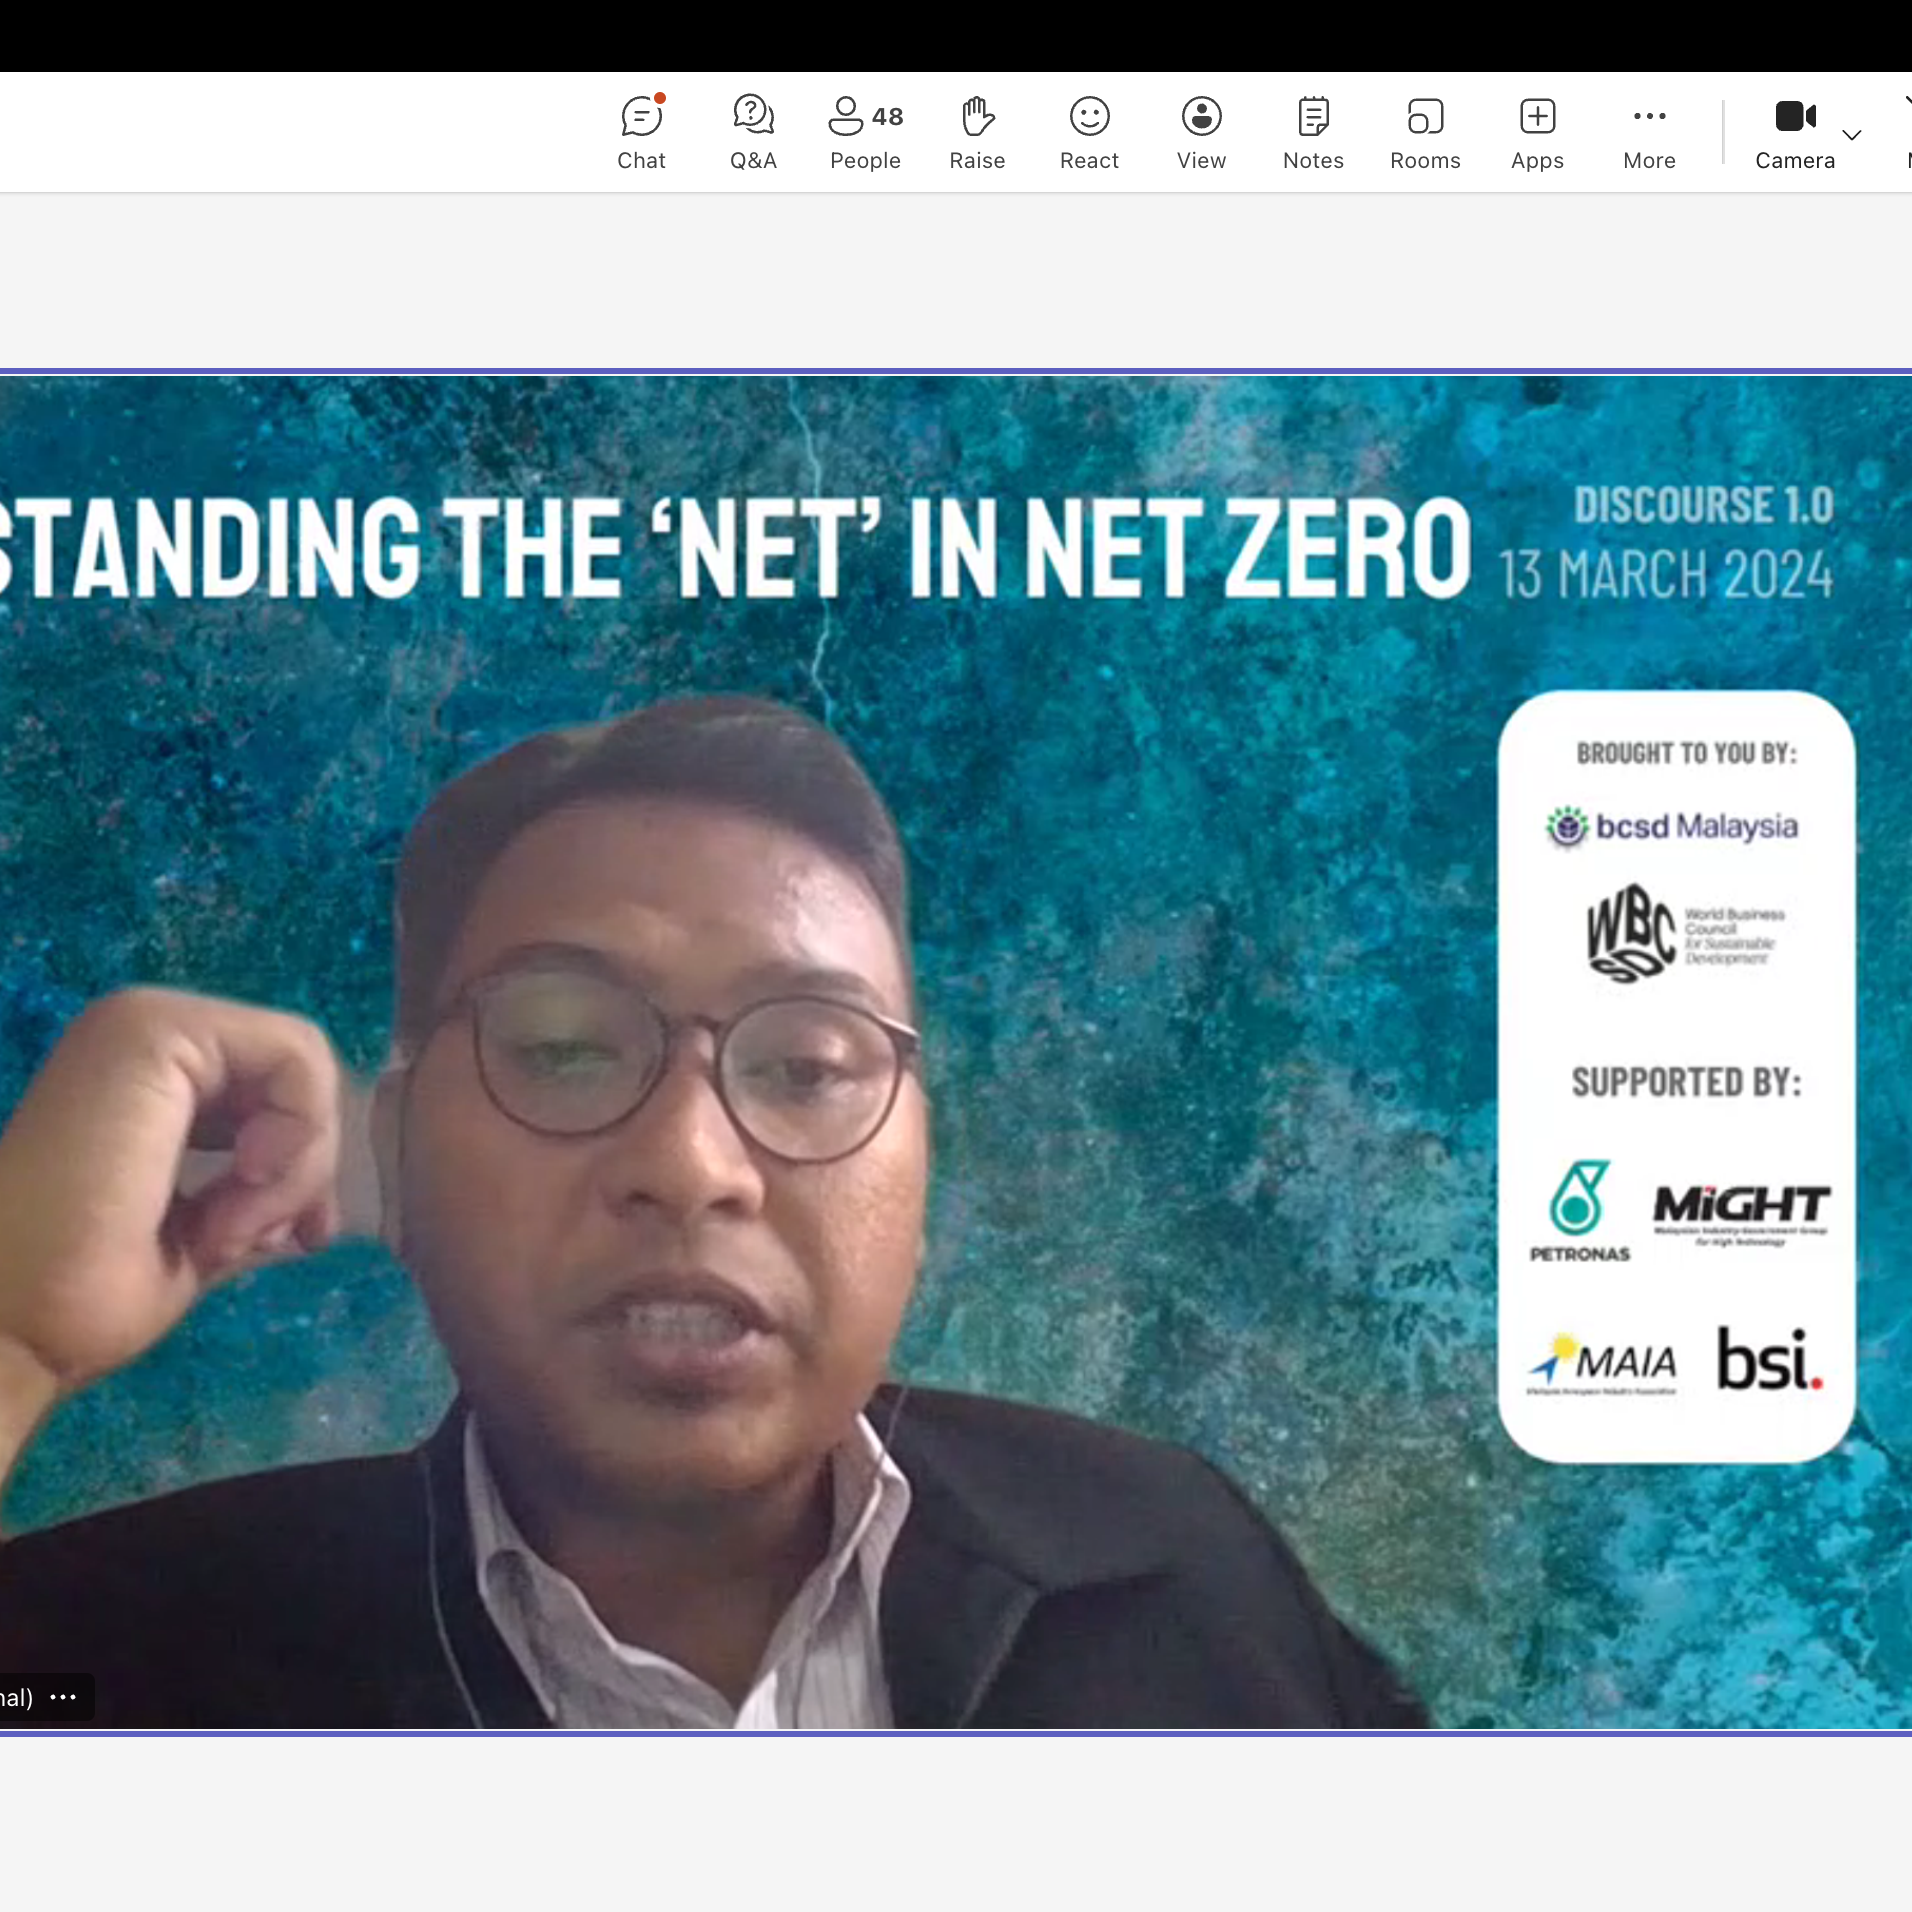Screen dimensions: 1912x1912
Task: Click the MAIA logo in the background
Action: [1603, 1362]
